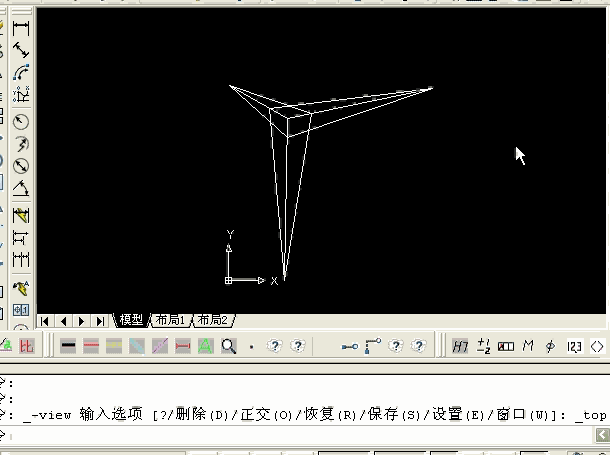Click the diameter phi symbol icon
The width and height of the screenshot is (610, 455).
click(x=550, y=346)
